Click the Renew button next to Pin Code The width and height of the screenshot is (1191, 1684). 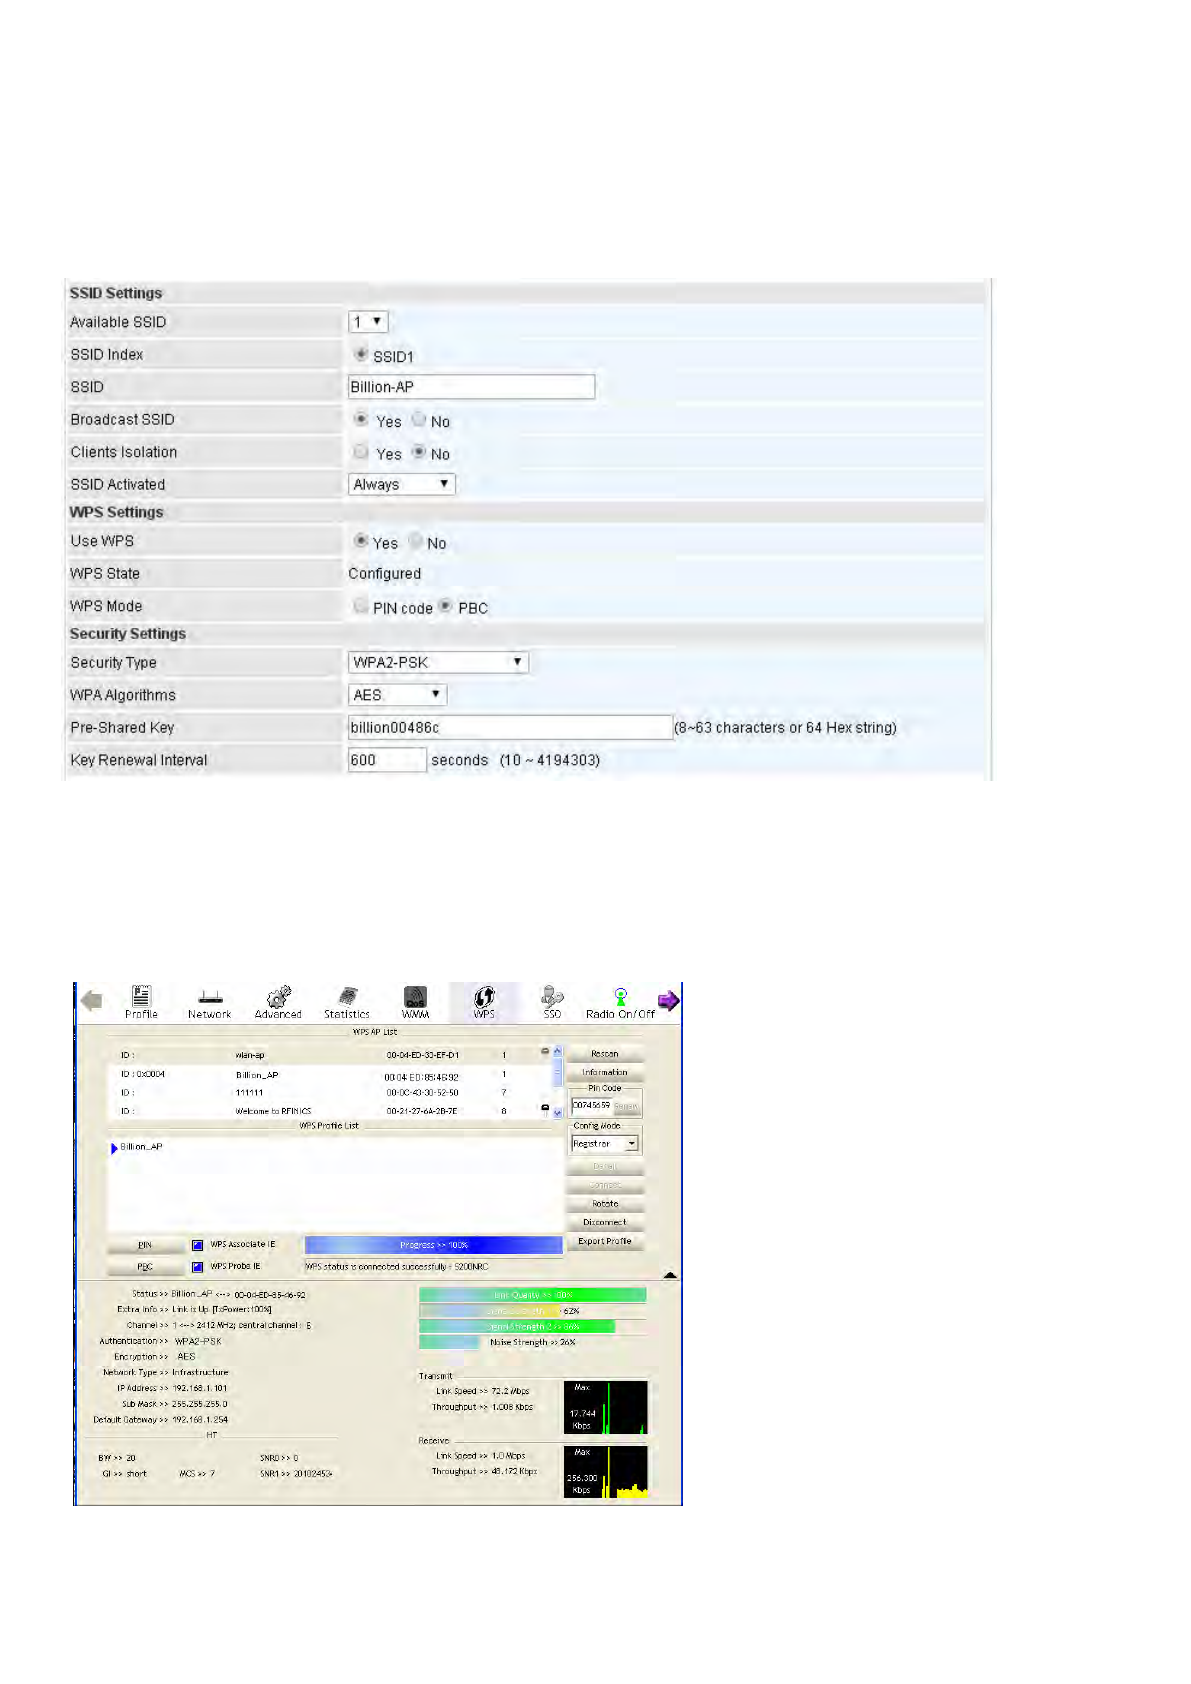click(626, 1105)
